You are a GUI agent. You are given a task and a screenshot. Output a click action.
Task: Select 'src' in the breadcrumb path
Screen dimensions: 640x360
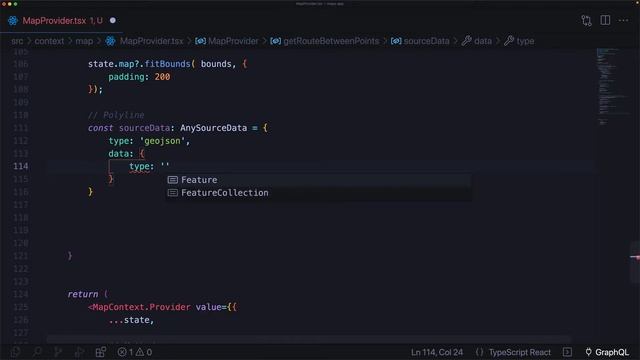click(17, 41)
